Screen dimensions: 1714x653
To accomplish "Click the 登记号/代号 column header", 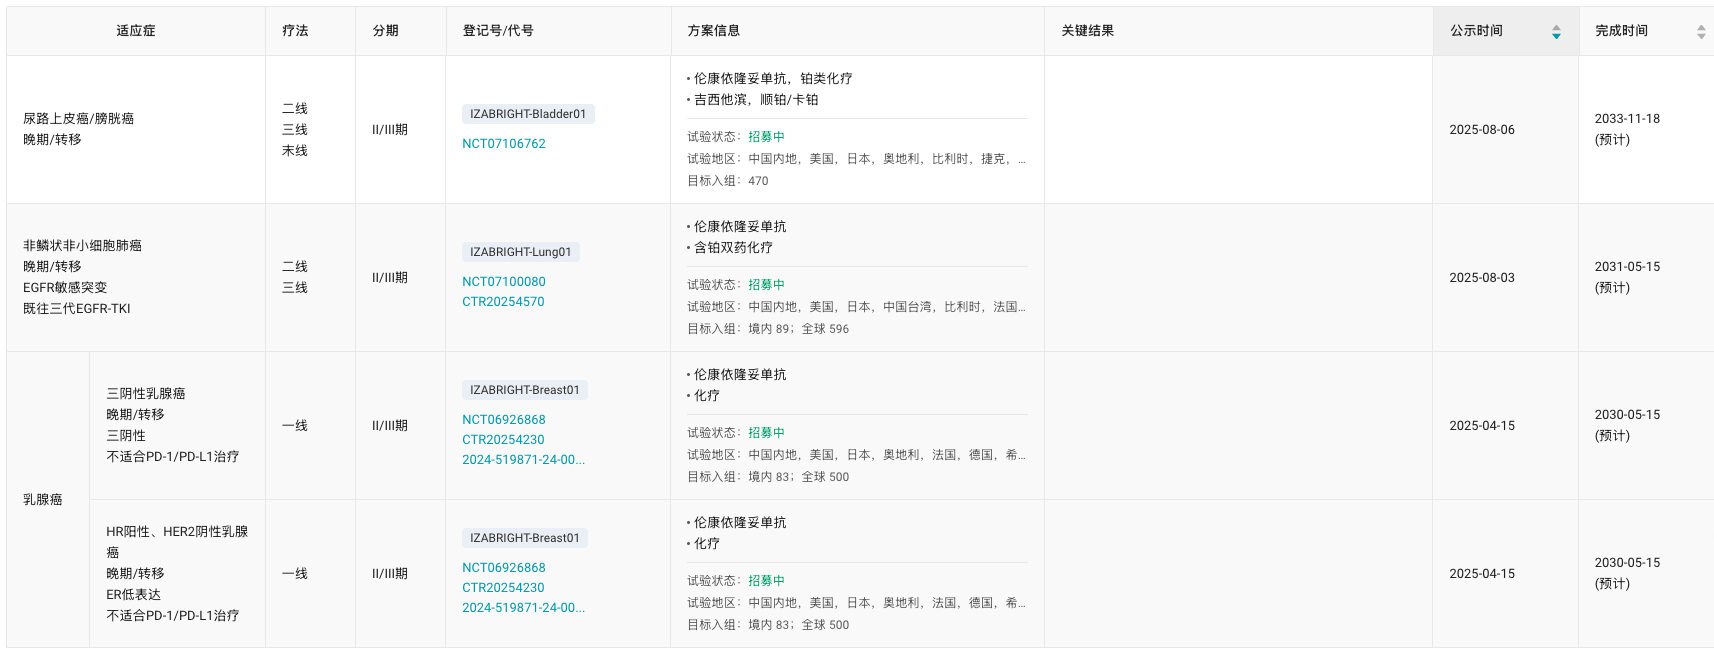I will 498,31.
